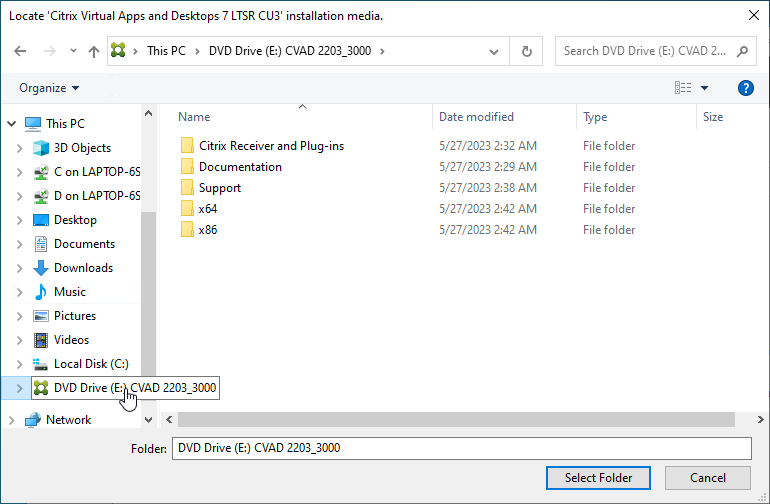Expand C on LAPTOP-6S network drive

(x=20, y=172)
